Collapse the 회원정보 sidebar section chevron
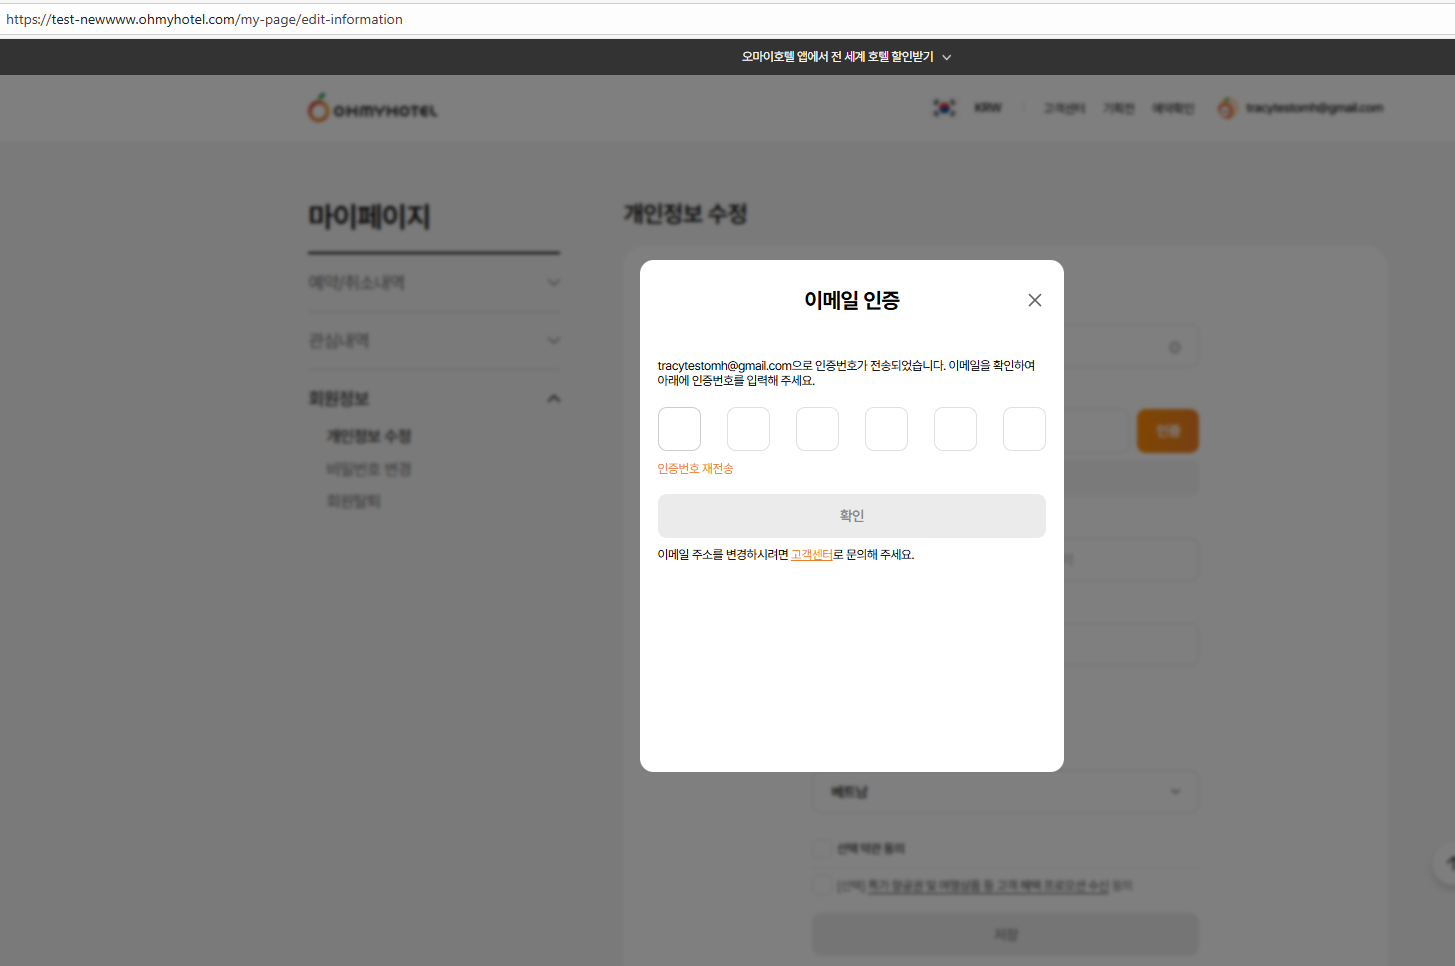 554,399
